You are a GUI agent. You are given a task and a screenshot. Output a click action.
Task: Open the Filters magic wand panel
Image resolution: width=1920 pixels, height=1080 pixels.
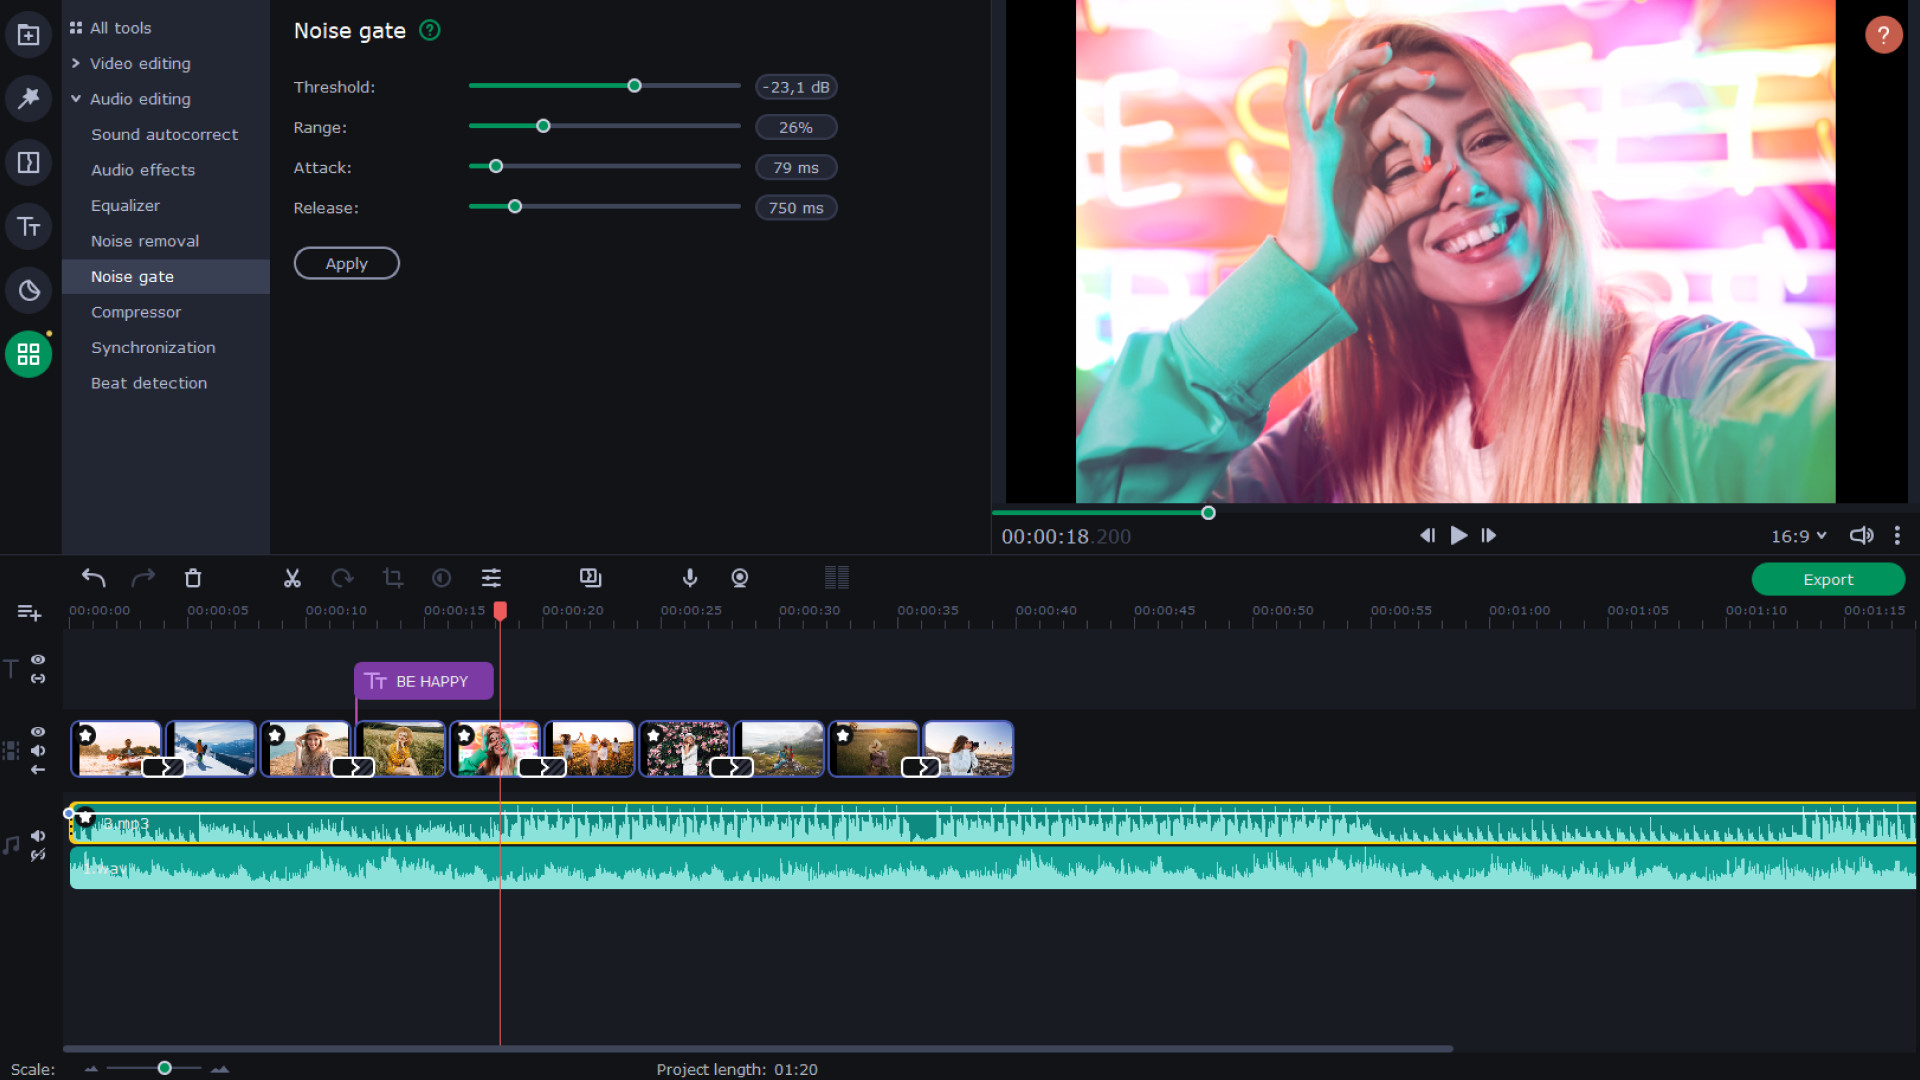(28, 98)
